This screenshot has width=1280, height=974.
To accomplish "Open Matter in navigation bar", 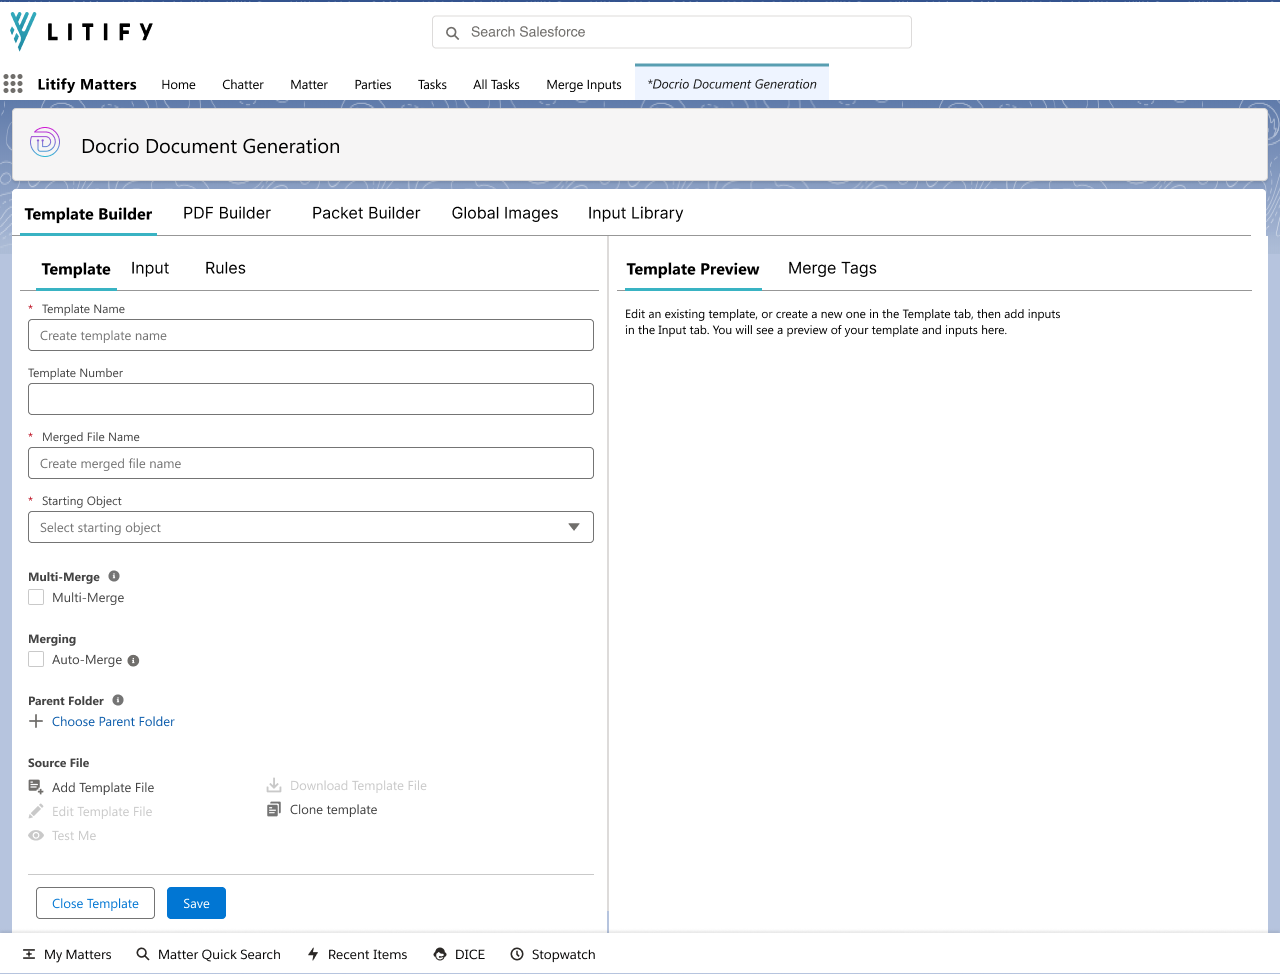I will click(309, 85).
